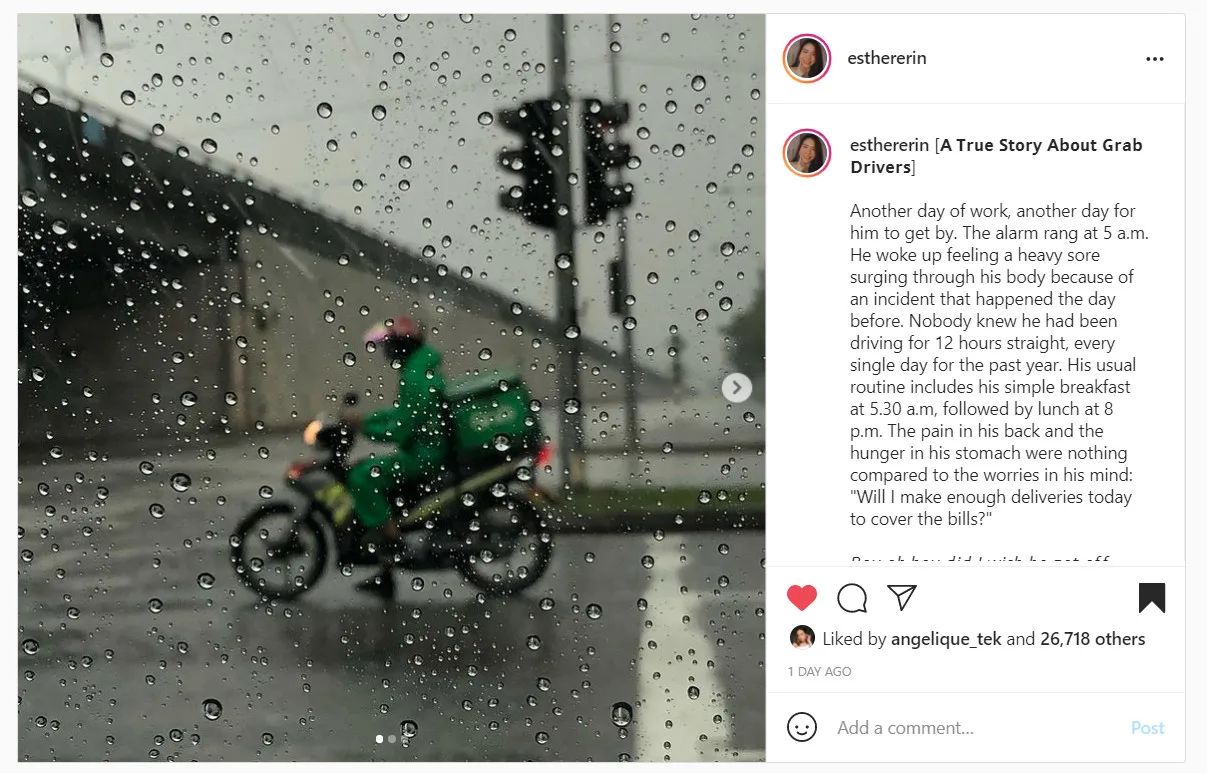Open the three-dot more options menu
Viewport: 1207px width, 773px height.
point(1155,59)
